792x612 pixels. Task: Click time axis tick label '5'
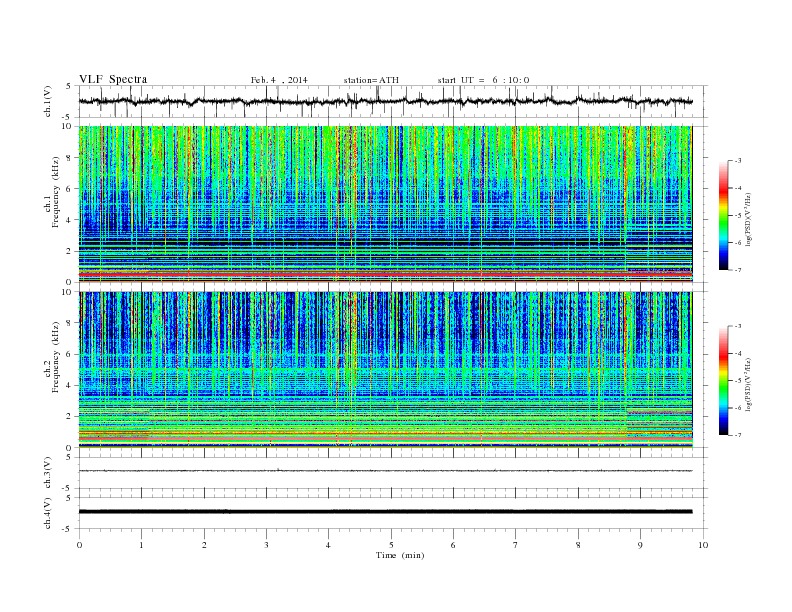point(391,545)
